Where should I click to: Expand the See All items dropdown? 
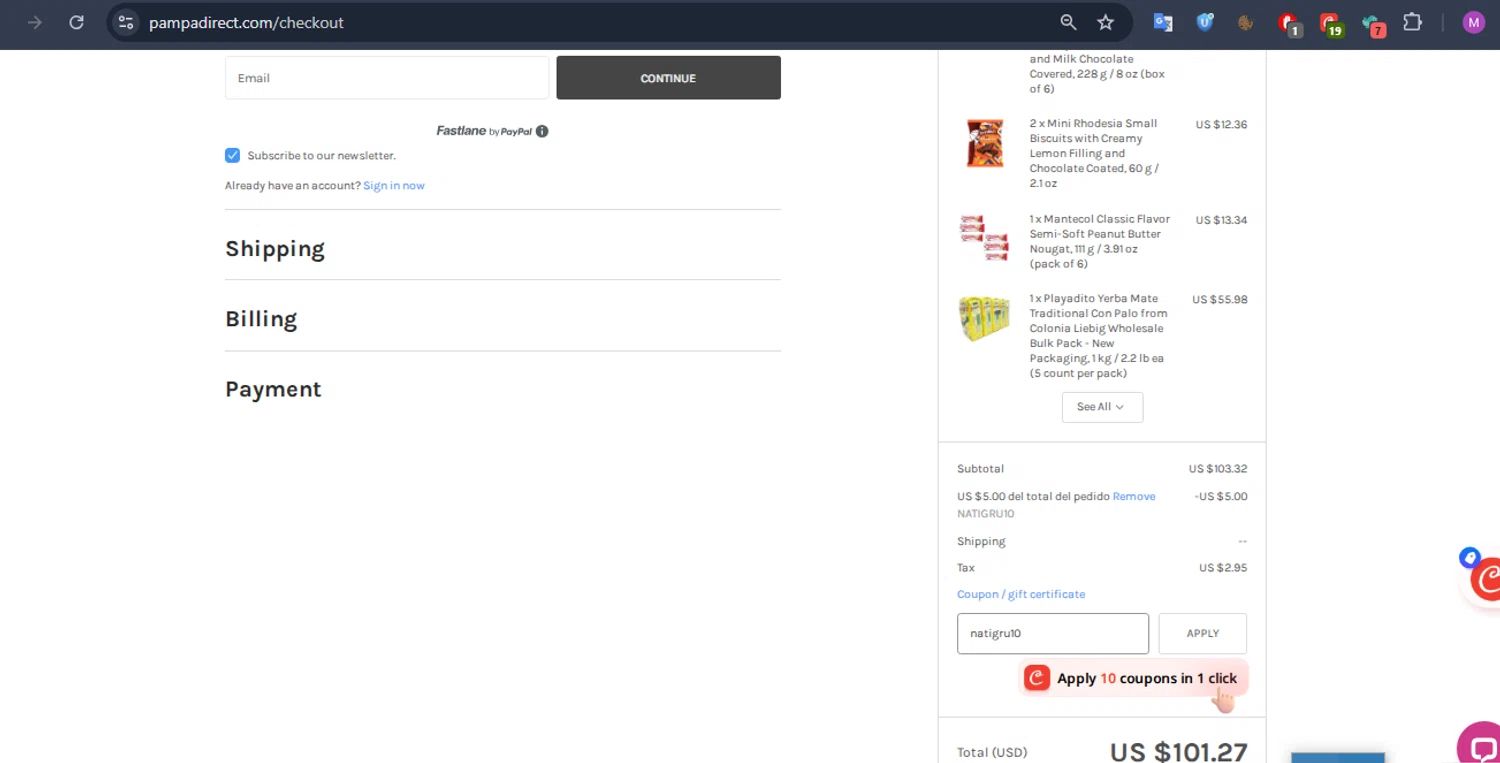click(1102, 407)
